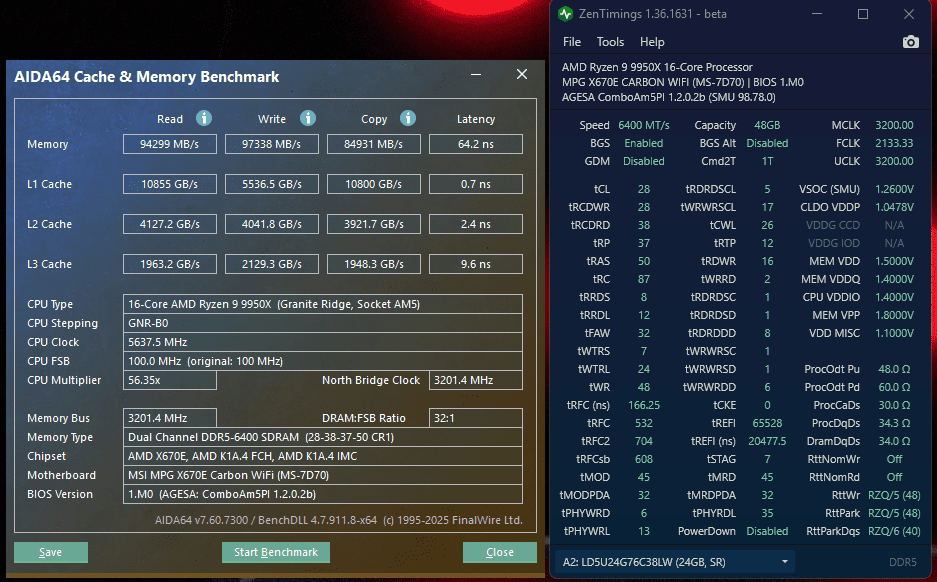Click Chipset field AMD X670E
Viewport: 937px width, 582px height.
click(323, 457)
